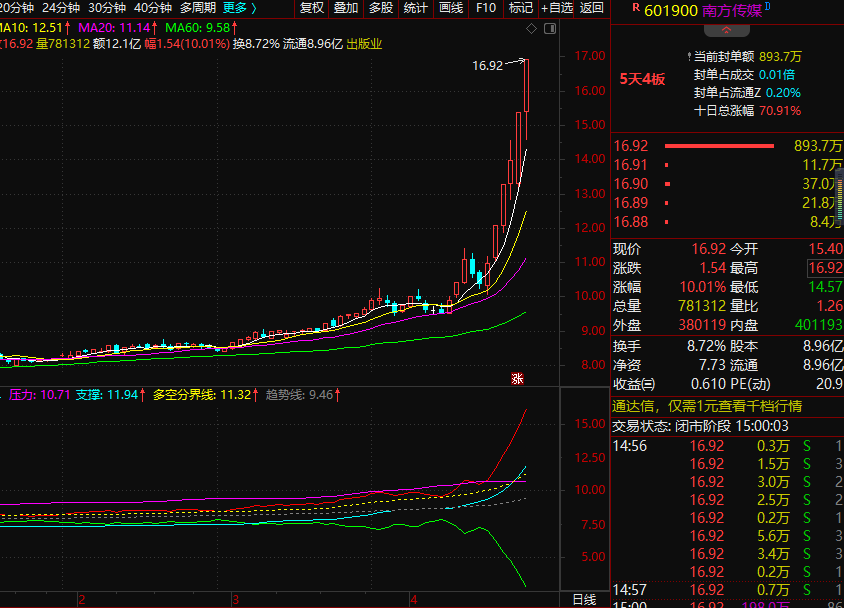Expand the 更多 period options

click(x=239, y=8)
